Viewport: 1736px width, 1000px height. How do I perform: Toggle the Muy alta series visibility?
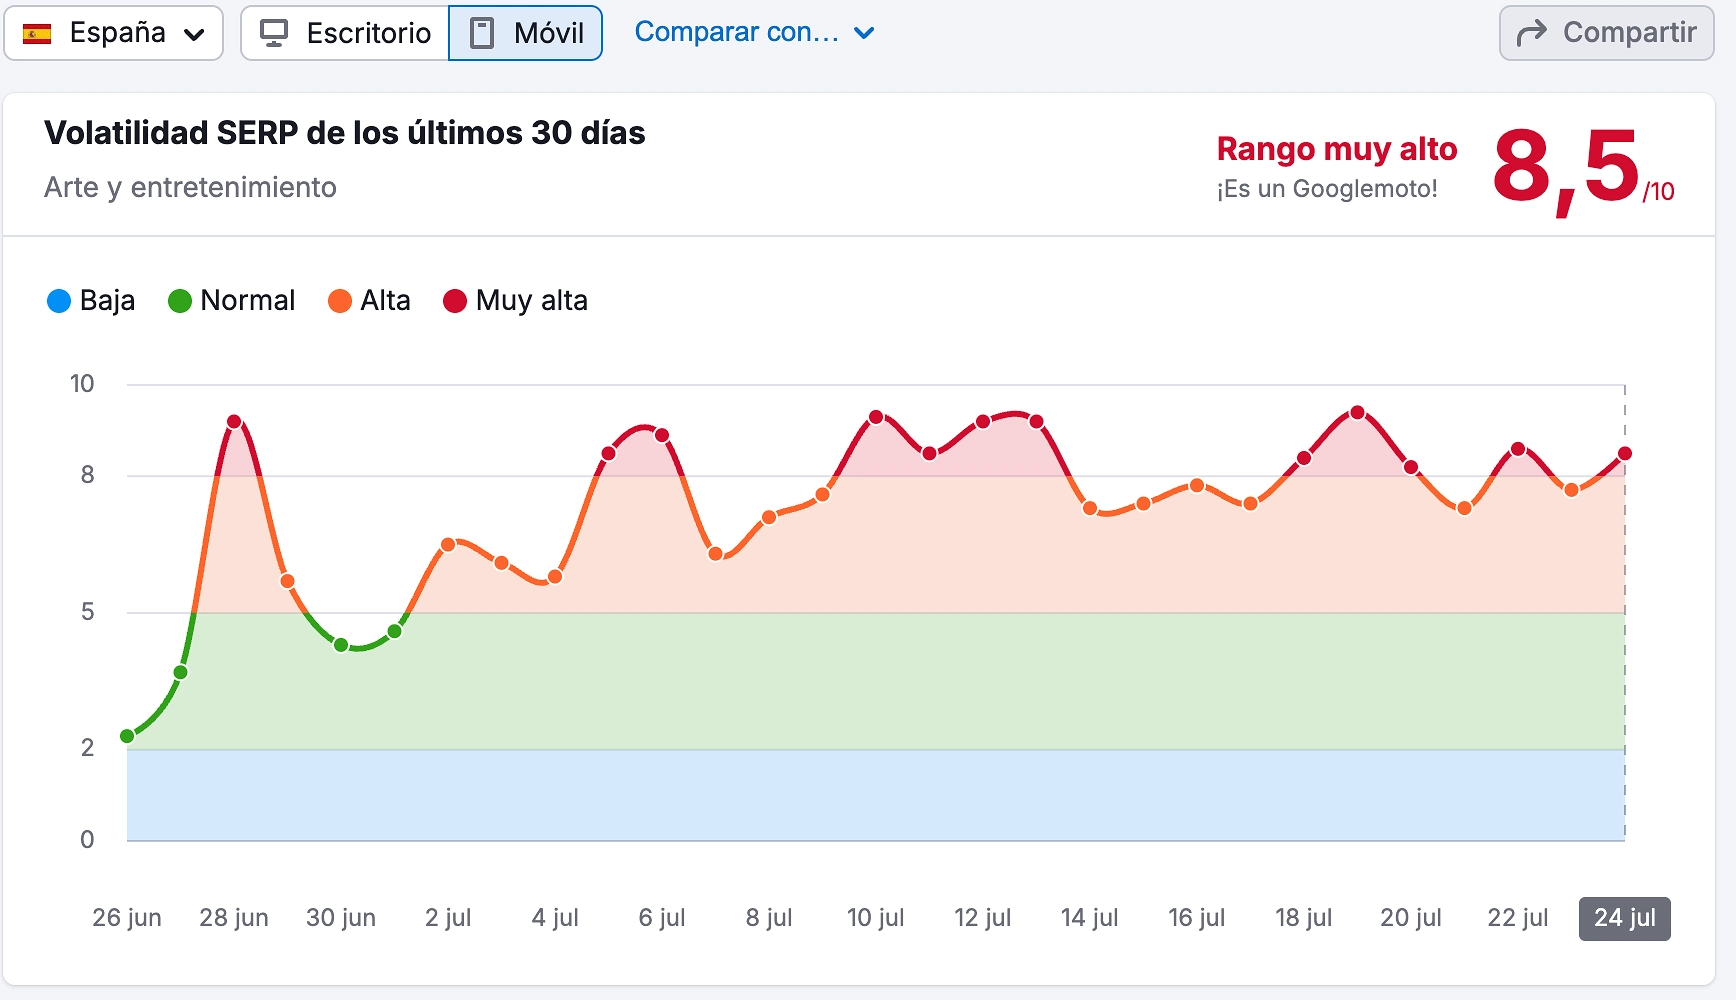click(516, 300)
